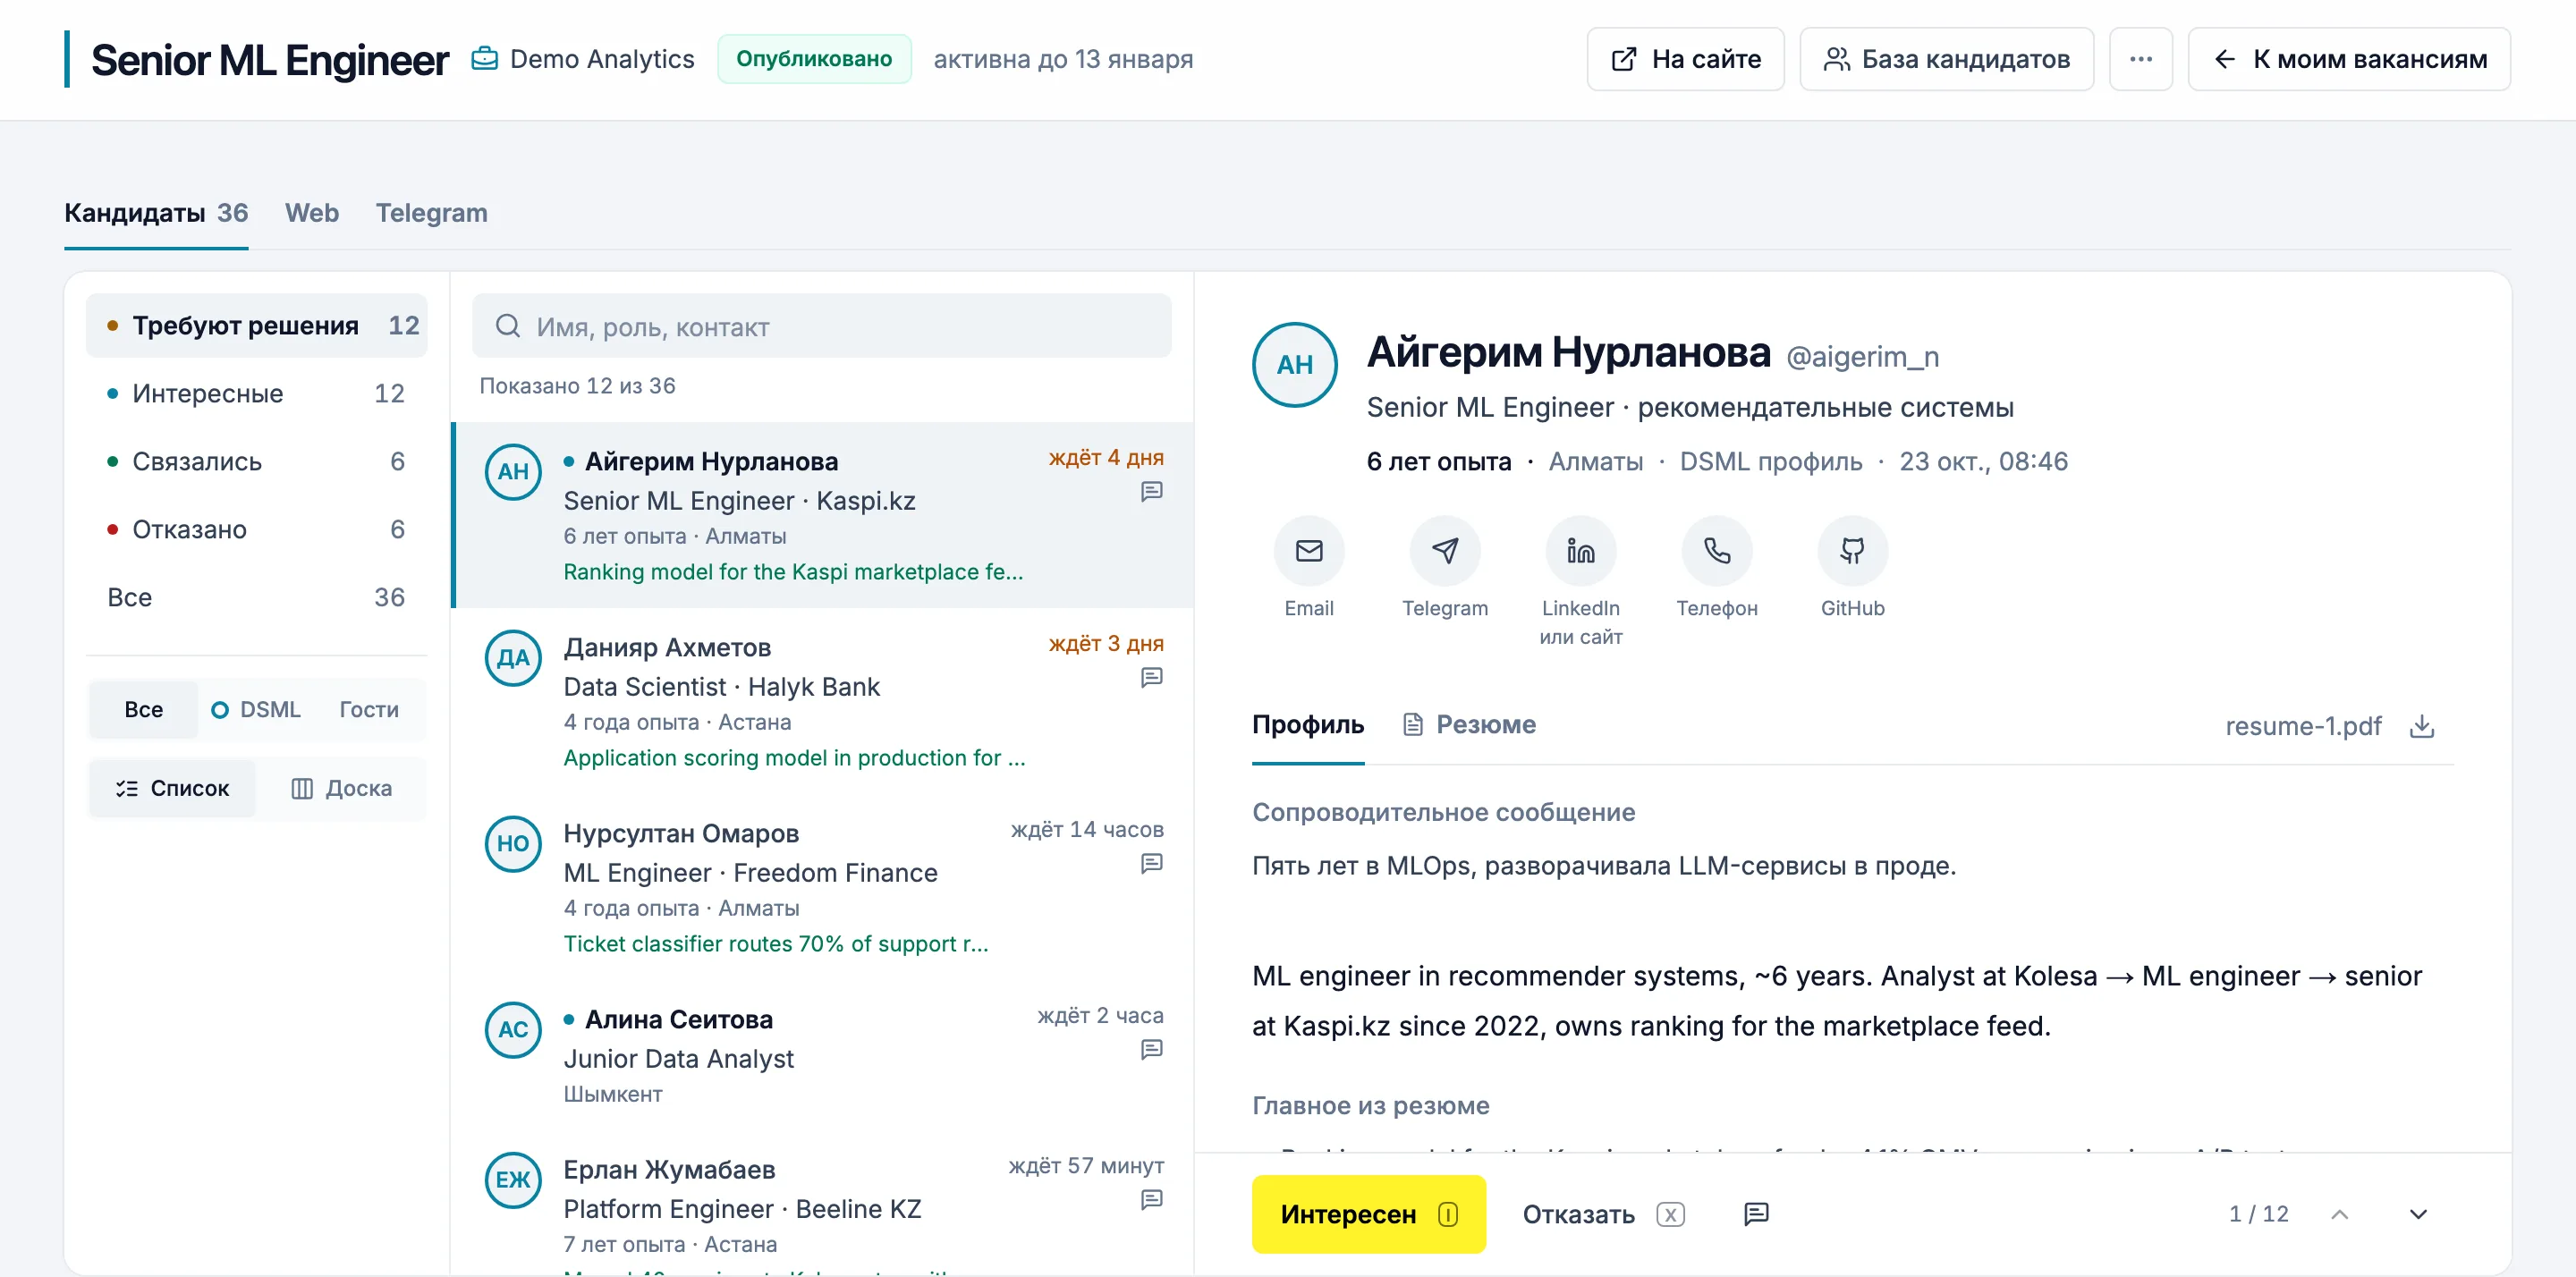Go to next candidate with down chevron

(2417, 1214)
